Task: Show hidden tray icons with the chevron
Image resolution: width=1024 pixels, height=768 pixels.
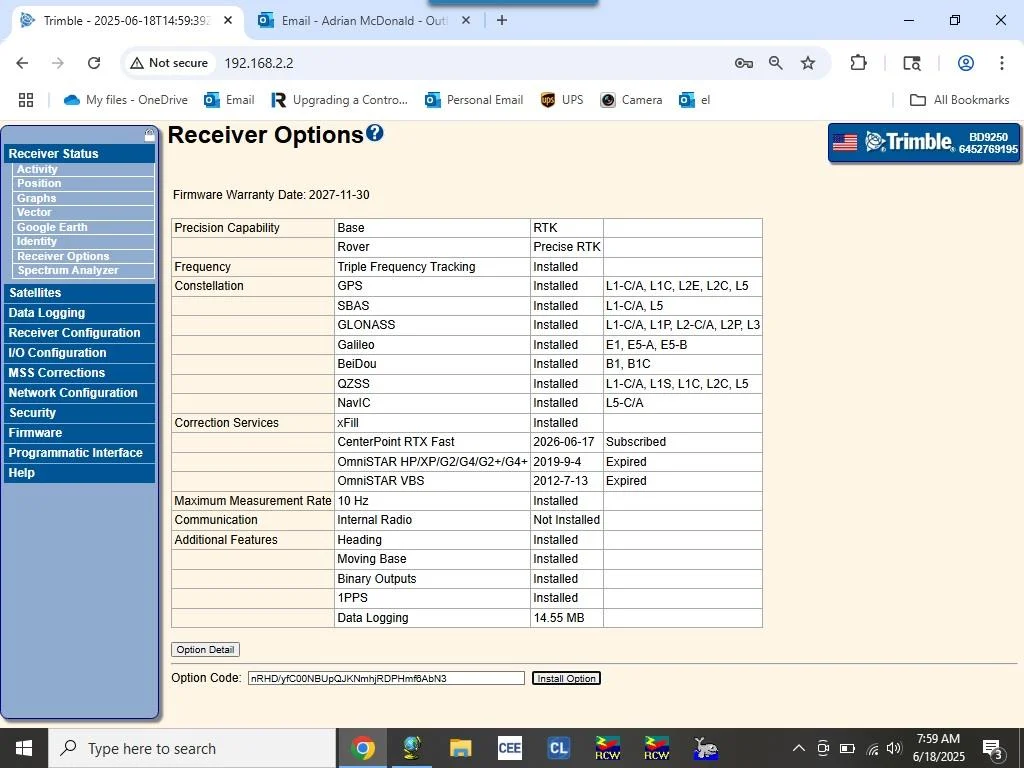Action: 799,748
